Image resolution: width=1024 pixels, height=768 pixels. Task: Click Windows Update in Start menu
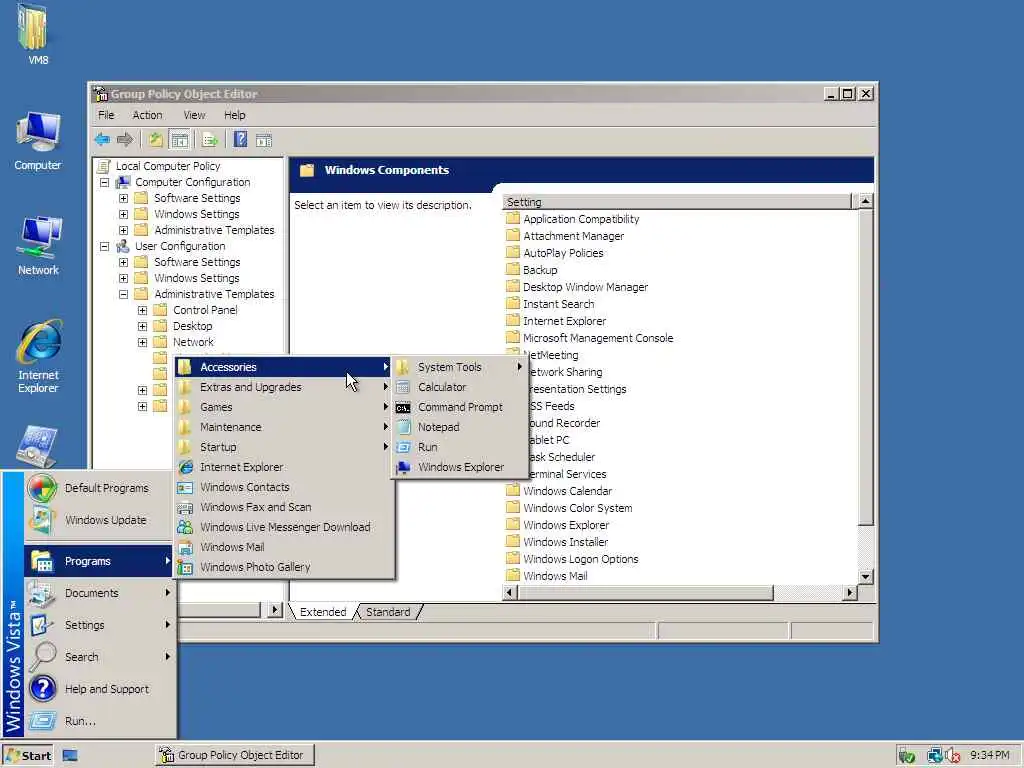pyautogui.click(x=99, y=520)
